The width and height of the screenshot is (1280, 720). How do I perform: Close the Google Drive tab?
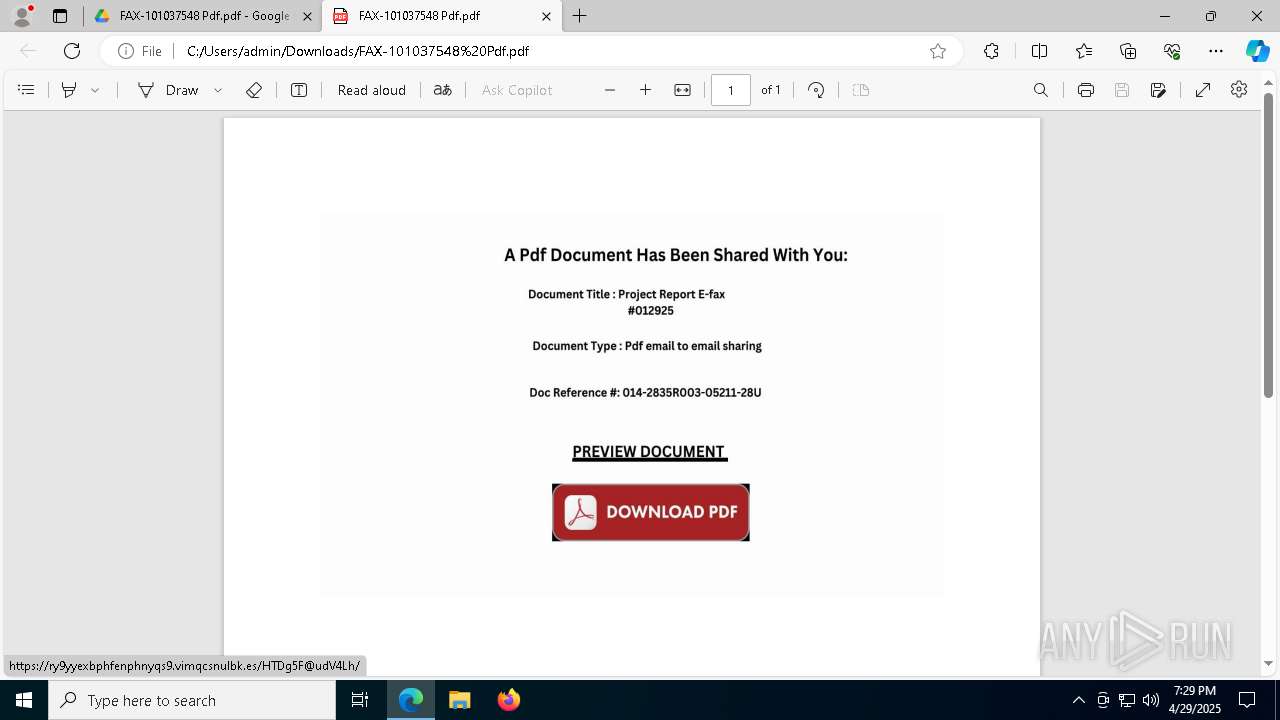pos(307,16)
